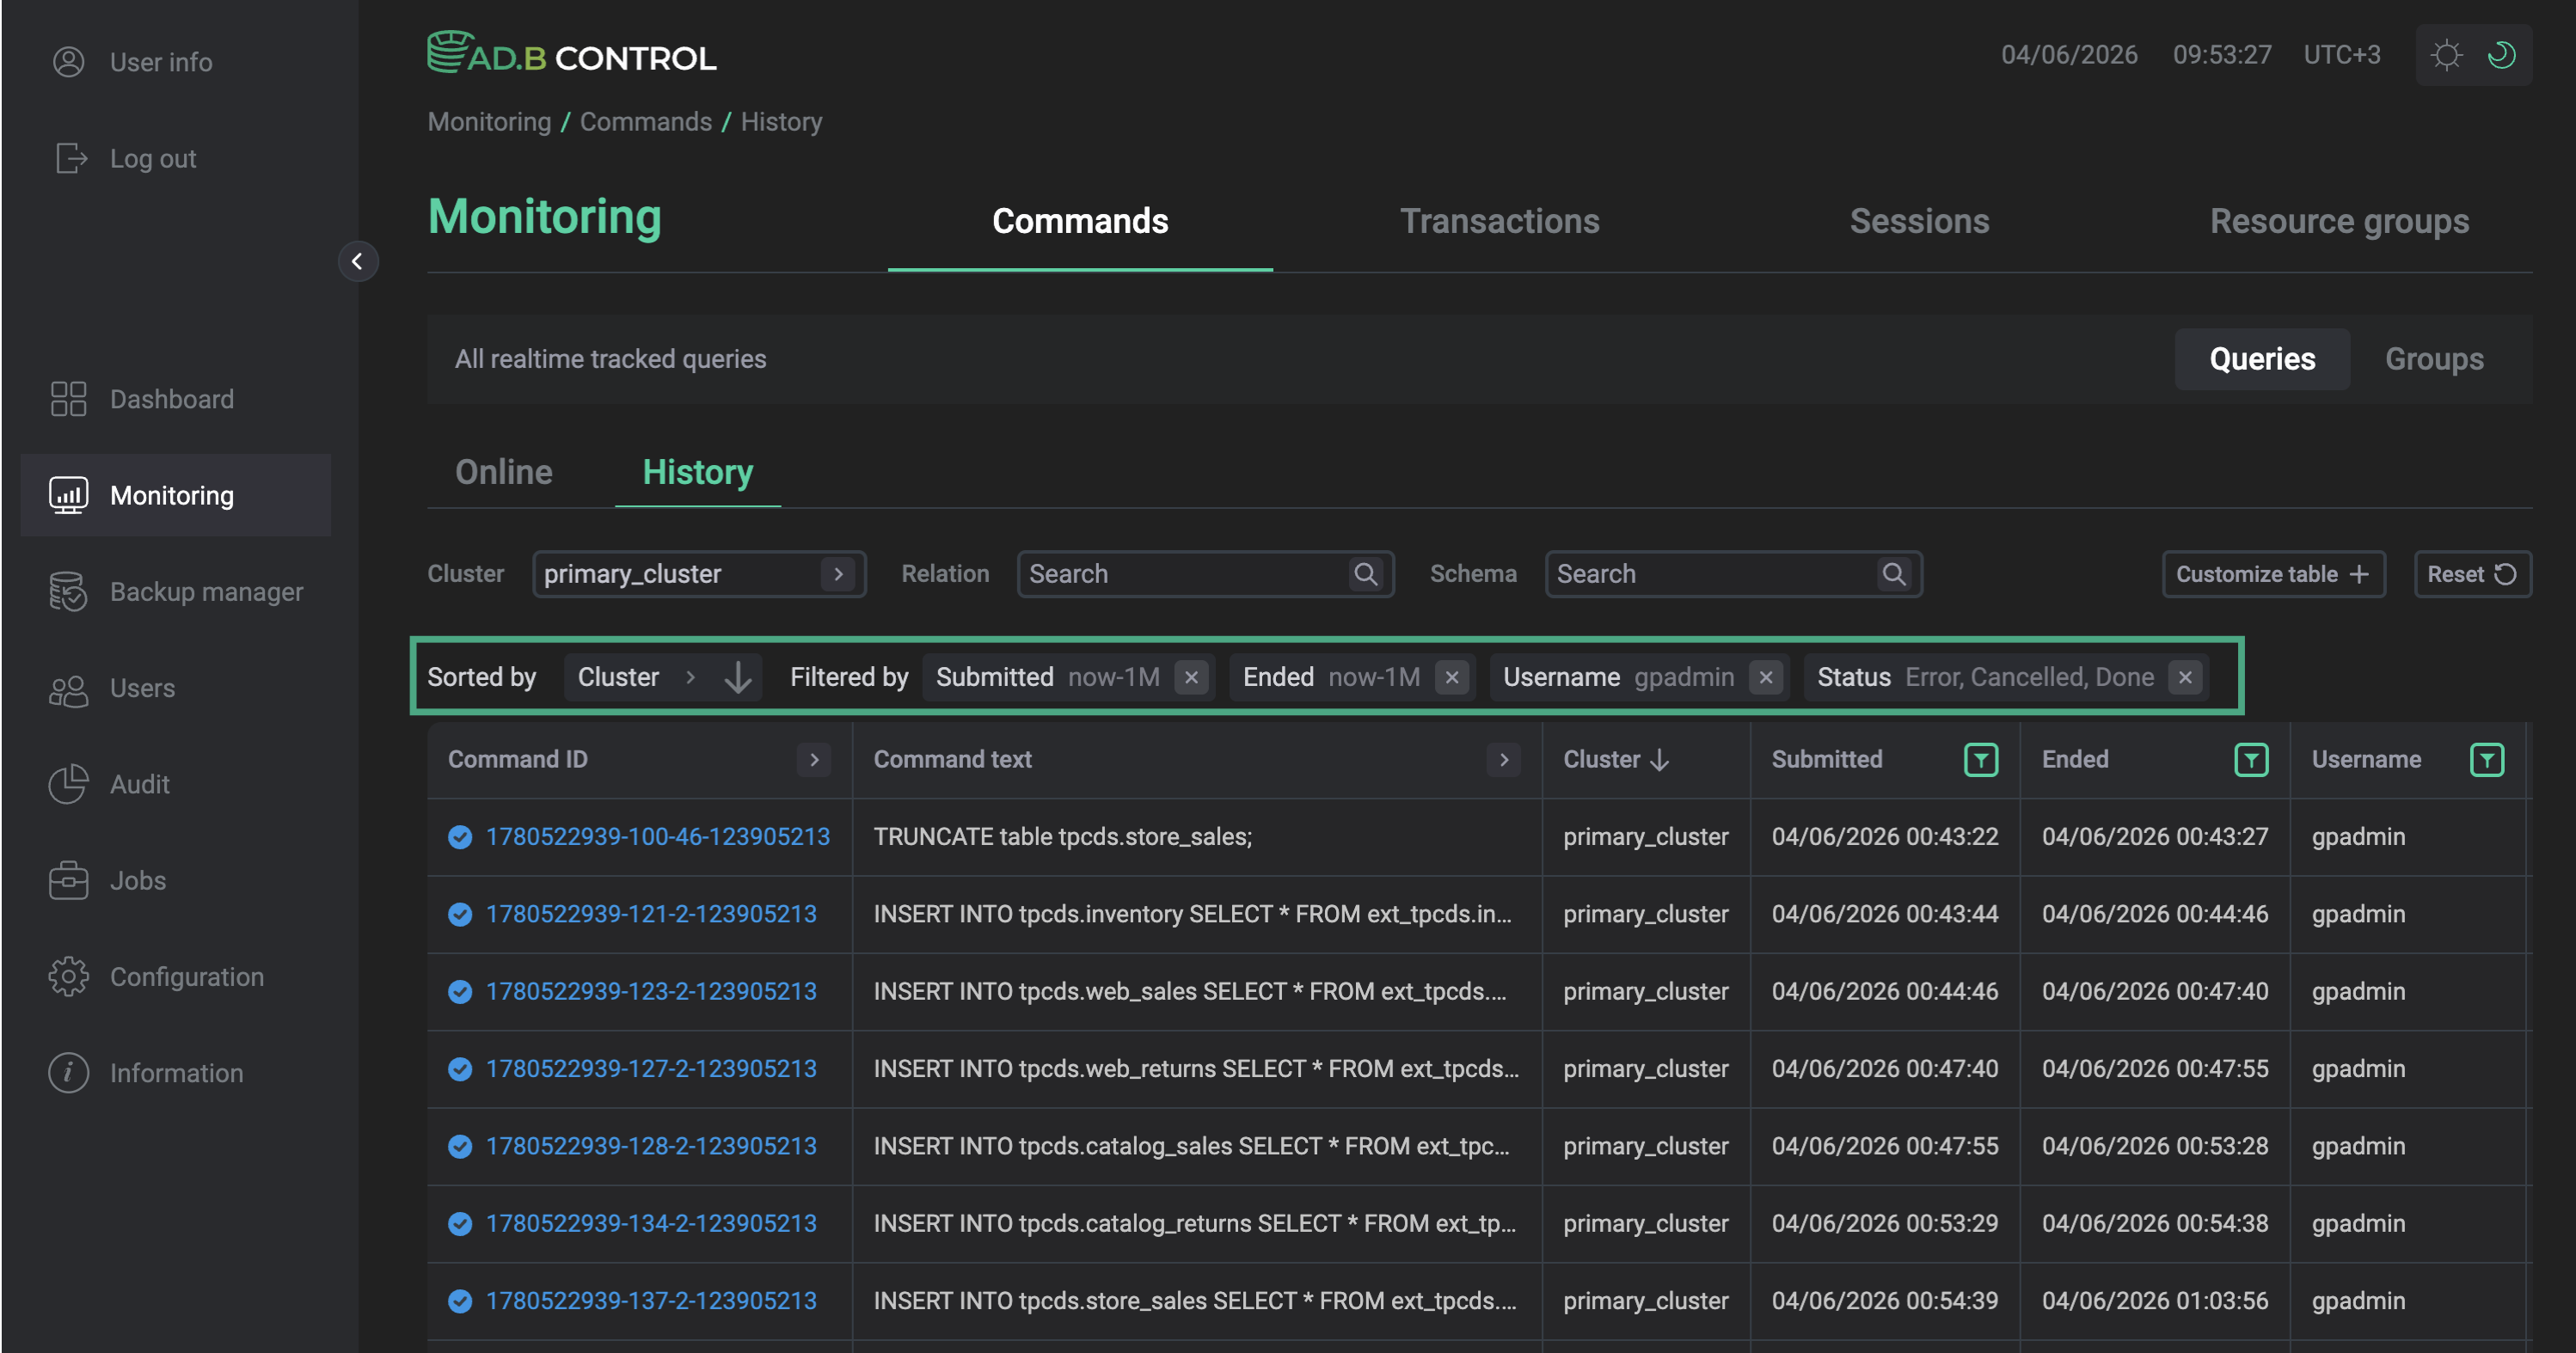Open command 1780522939-127-2-123905213
Image resolution: width=2576 pixels, height=1353 pixels.
point(651,1069)
